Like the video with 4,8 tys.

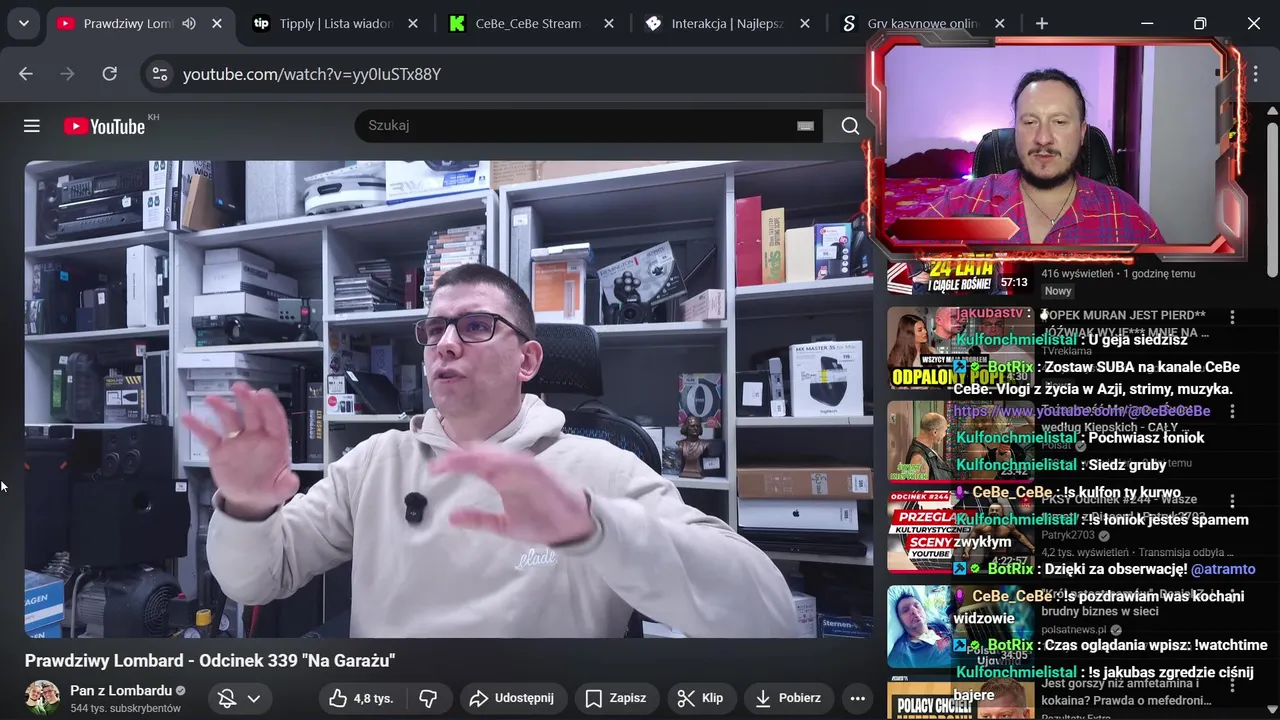[361, 698]
